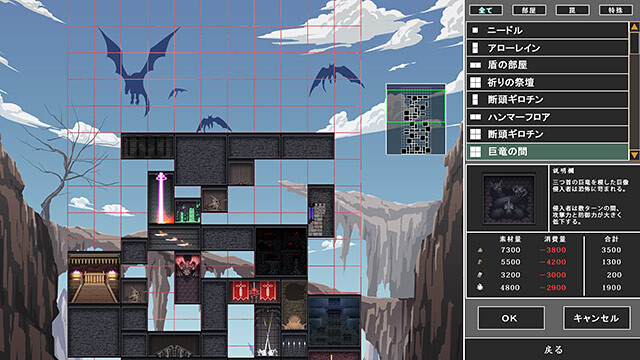Click the green glowing room tile
Image resolution: width=640 pixels, height=360 pixels.
point(188,211)
